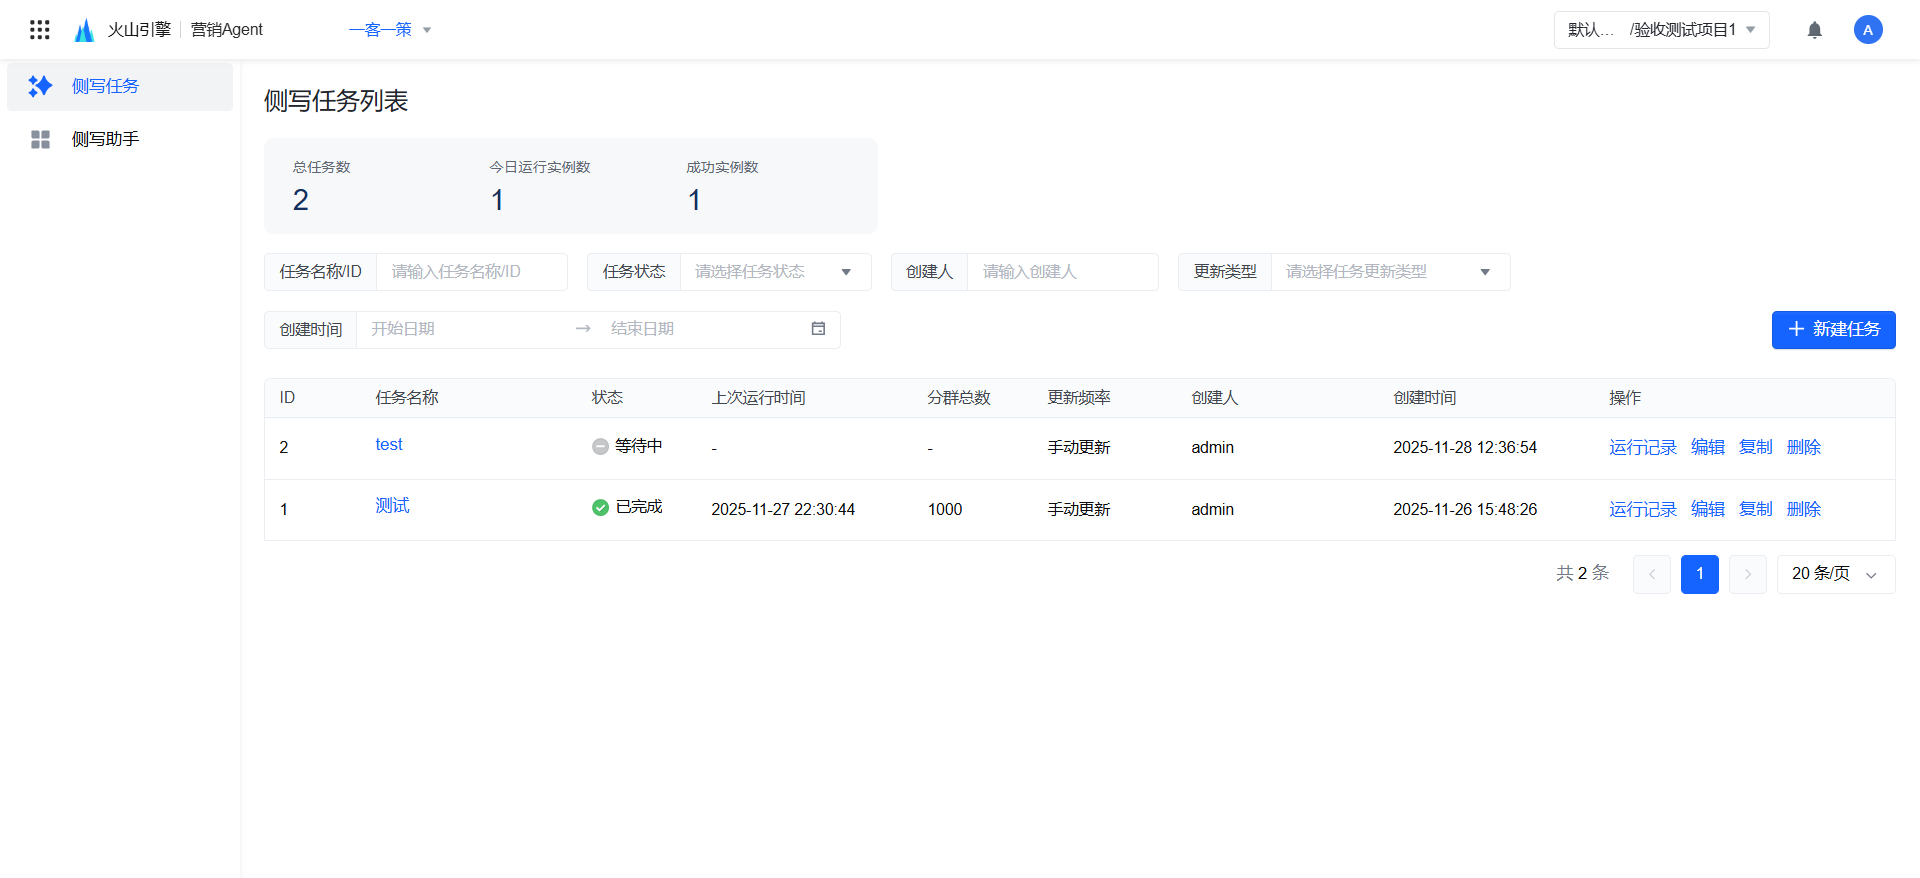1920x878 pixels.
Task: Open the 20 条/页 page size selector
Action: tap(1834, 574)
